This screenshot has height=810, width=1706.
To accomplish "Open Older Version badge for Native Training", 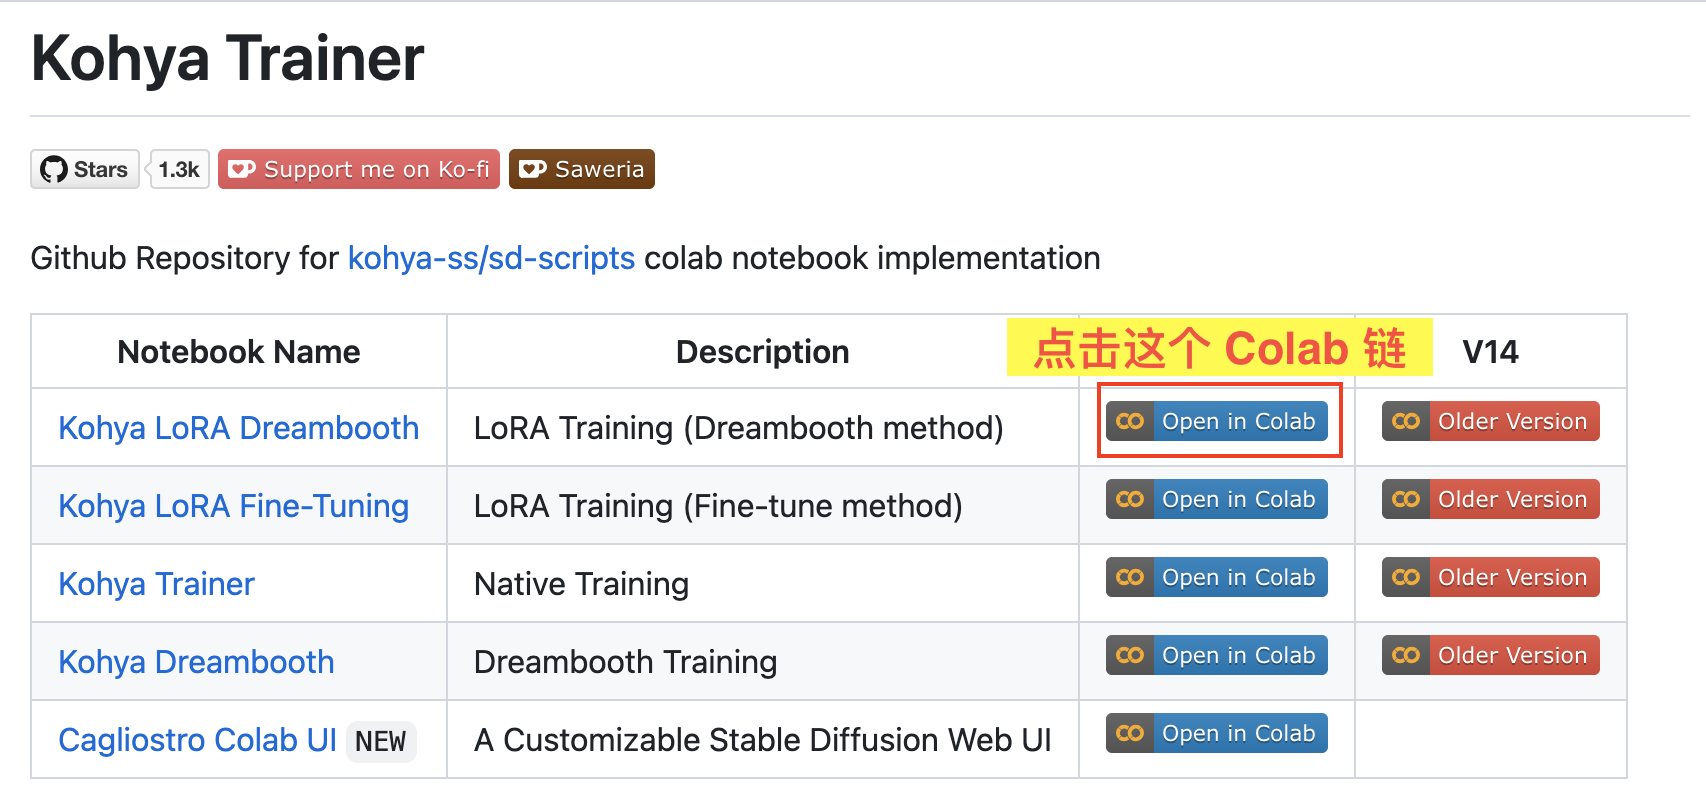I will coord(1491,577).
